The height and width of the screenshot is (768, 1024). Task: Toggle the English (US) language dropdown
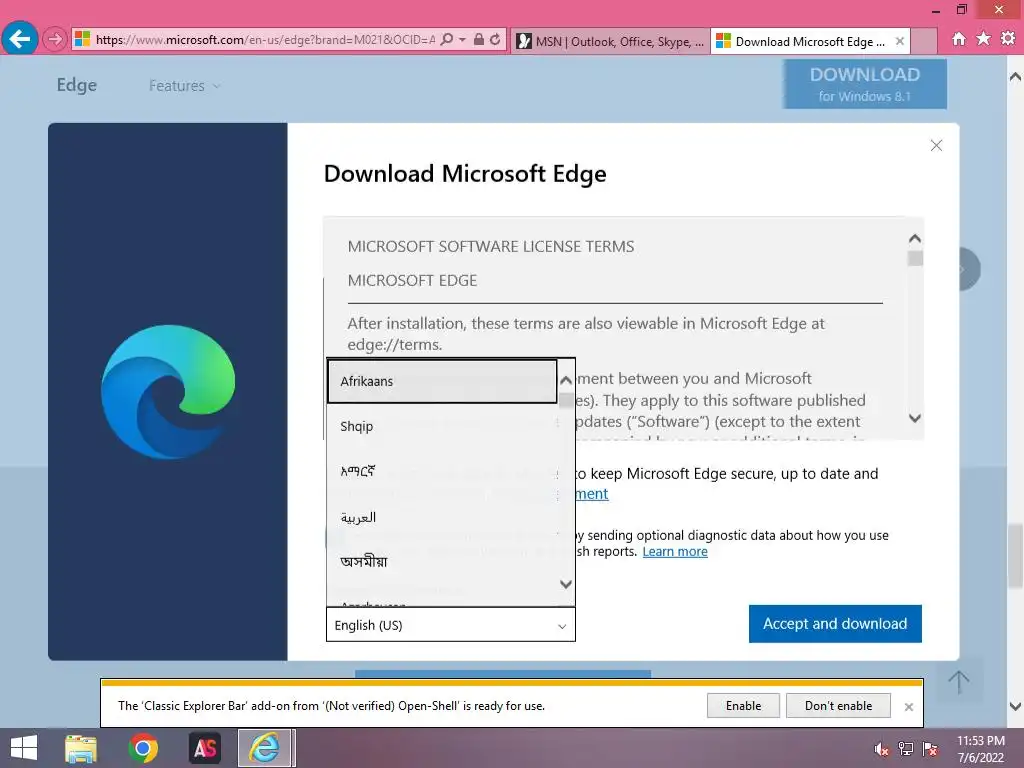coord(451,625)
